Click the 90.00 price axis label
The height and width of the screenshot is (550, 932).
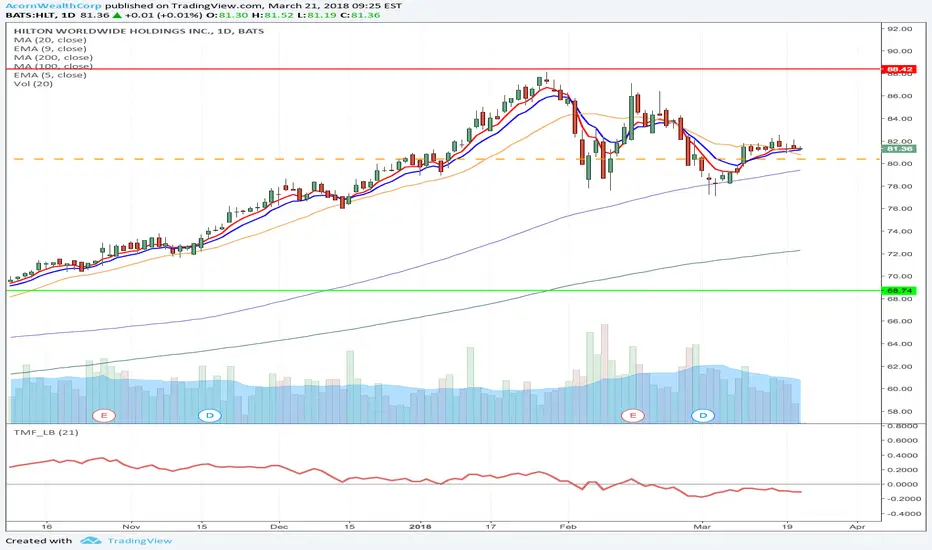tap(900, 51)
